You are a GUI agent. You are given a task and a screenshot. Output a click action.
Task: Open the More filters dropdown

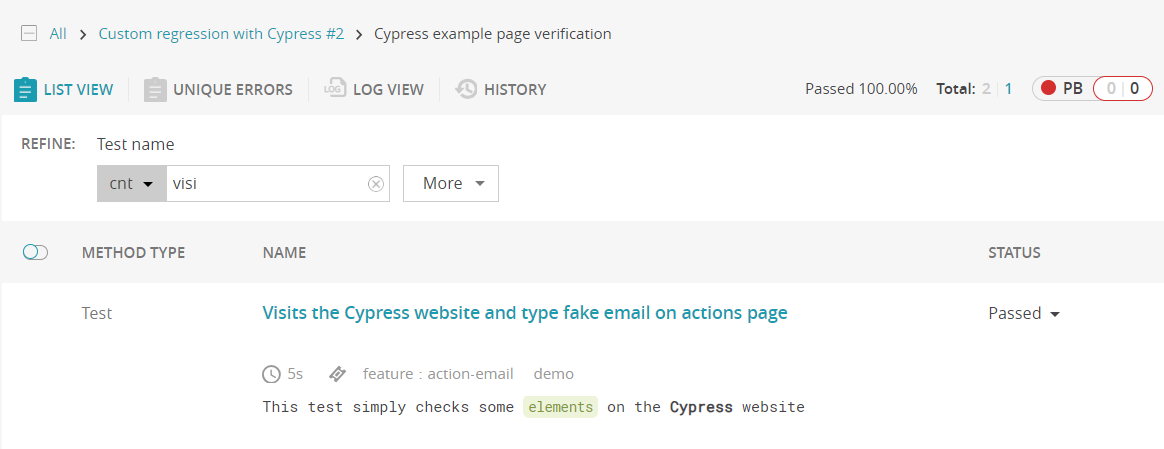451,183
